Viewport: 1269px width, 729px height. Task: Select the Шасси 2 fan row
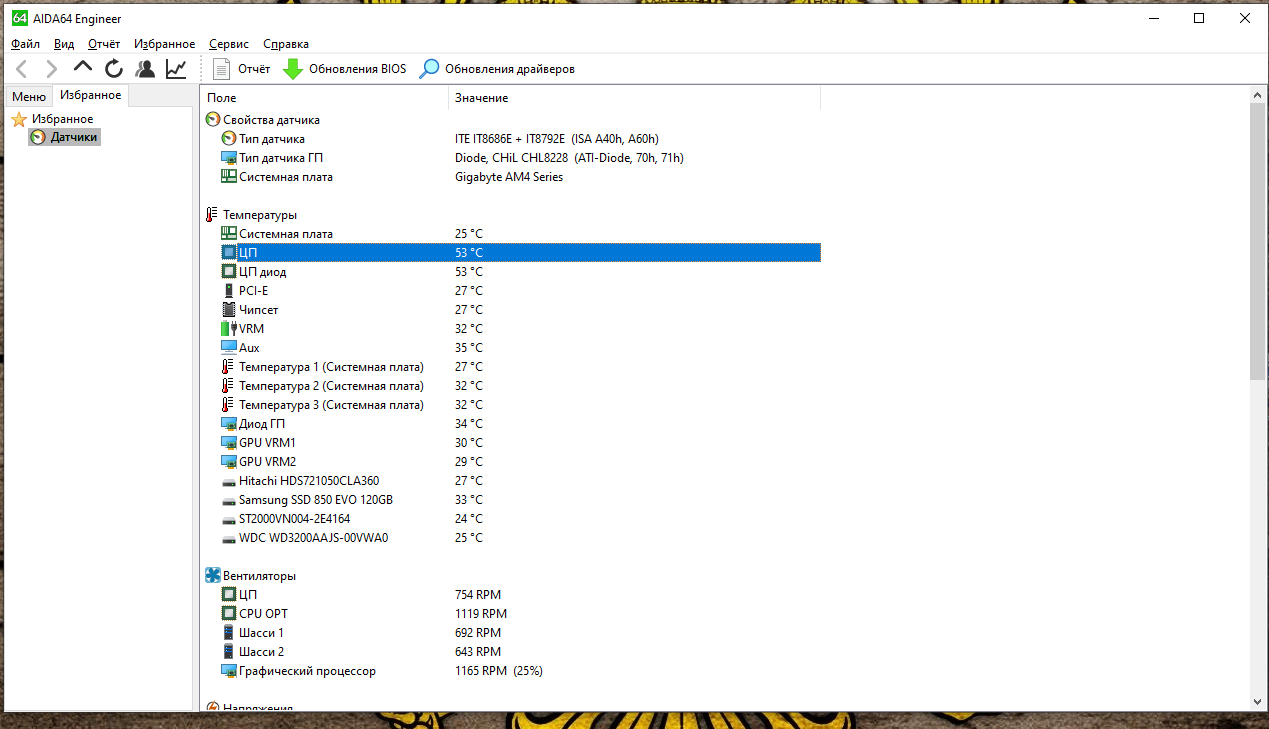tap(520, 652)
